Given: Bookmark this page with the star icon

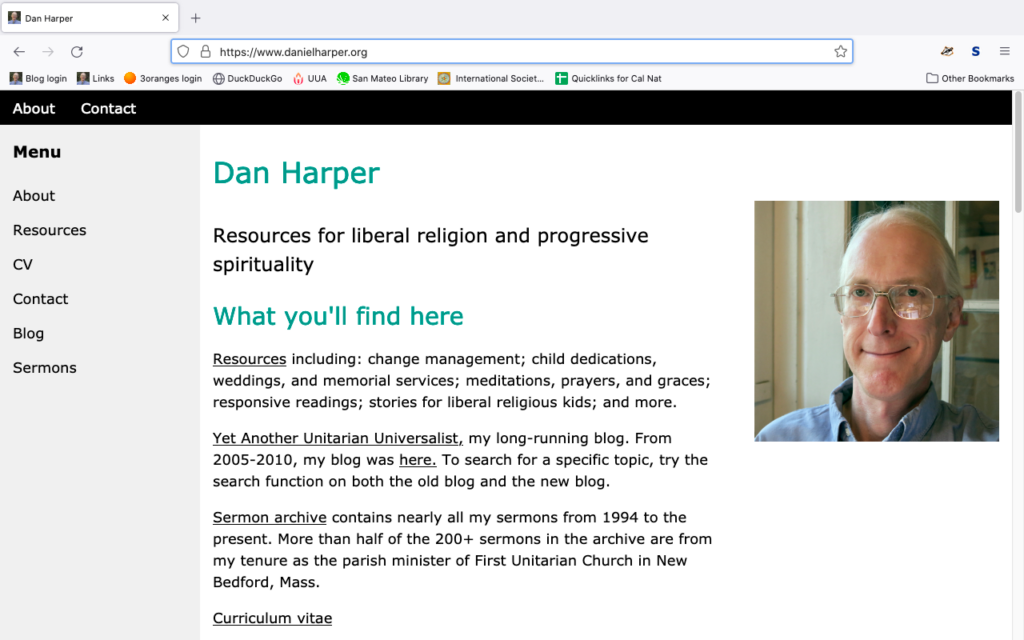Looking at the screenshot, I should tap(841, 52).
